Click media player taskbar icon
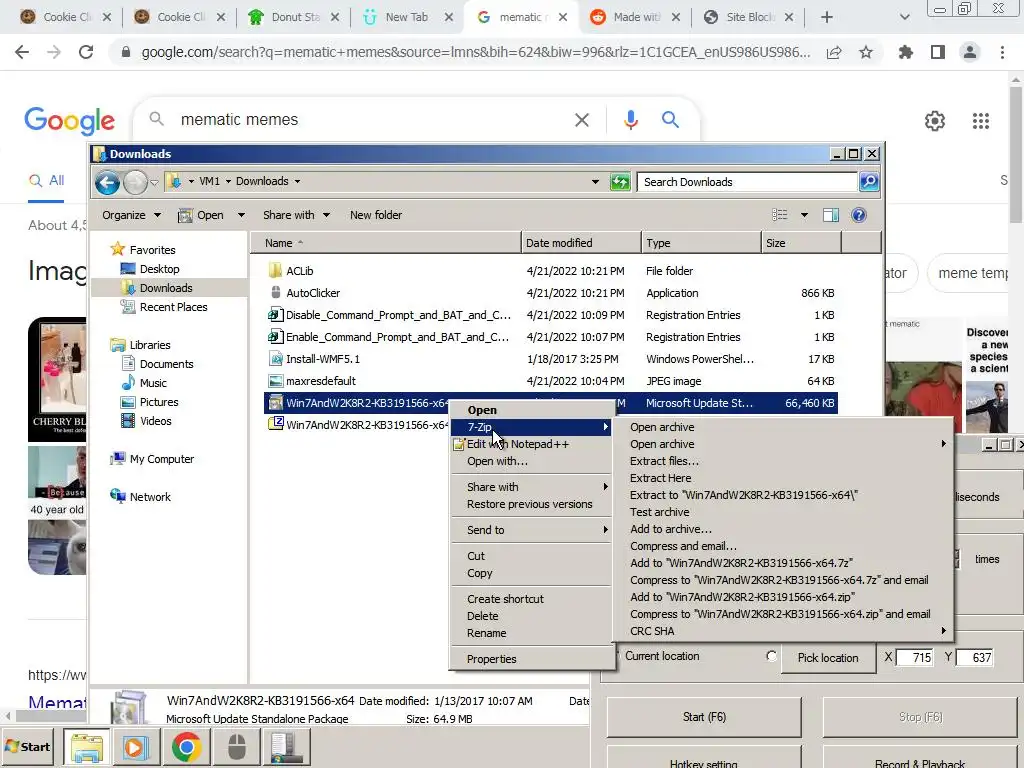The height and width of the screenshot is (768, 1024). pos(136,747)
